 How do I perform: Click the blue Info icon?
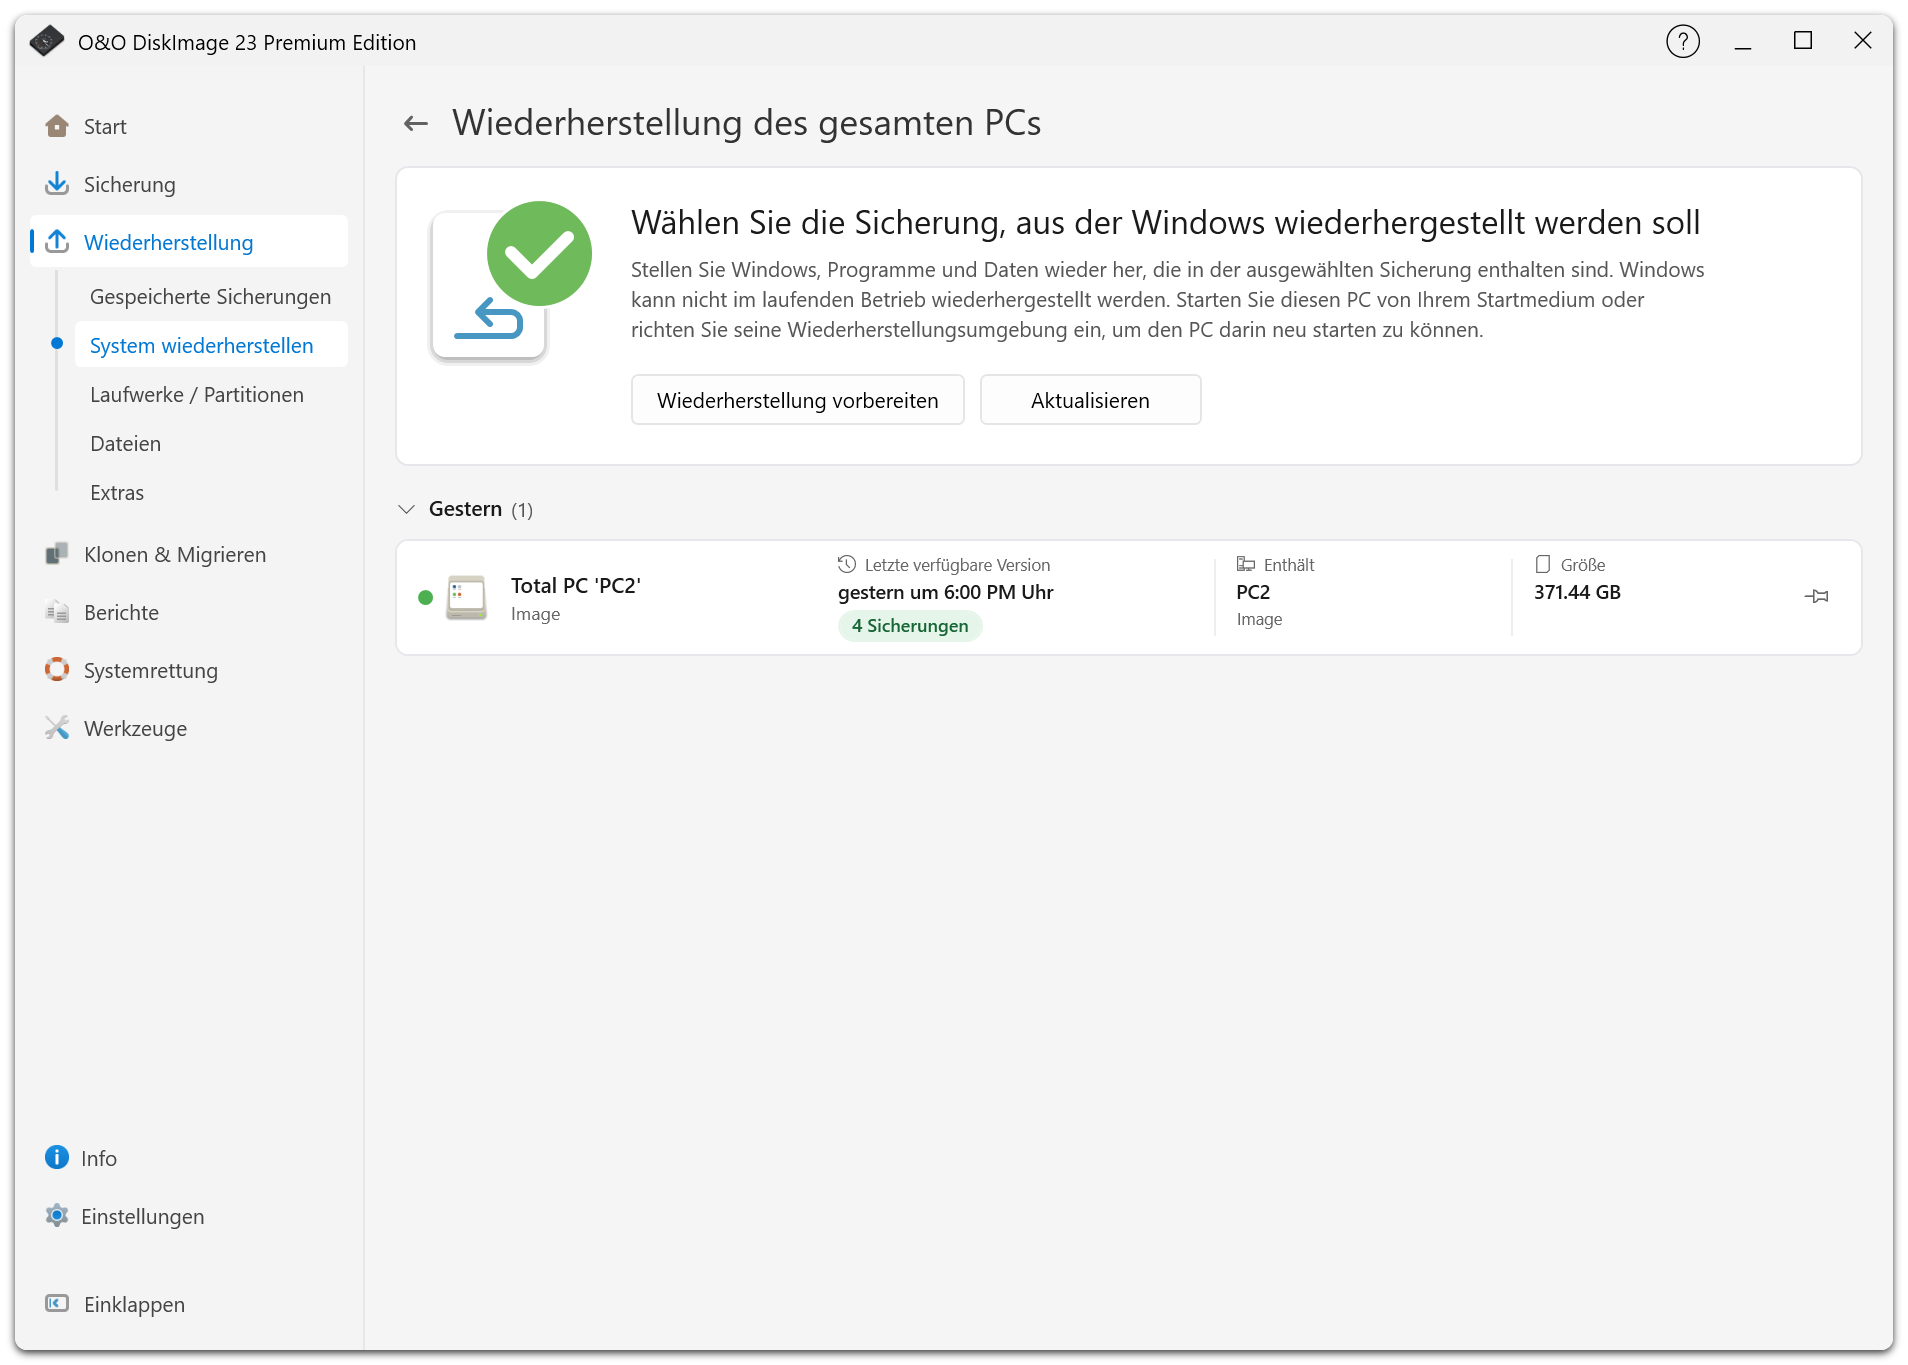click(57, 1158)
